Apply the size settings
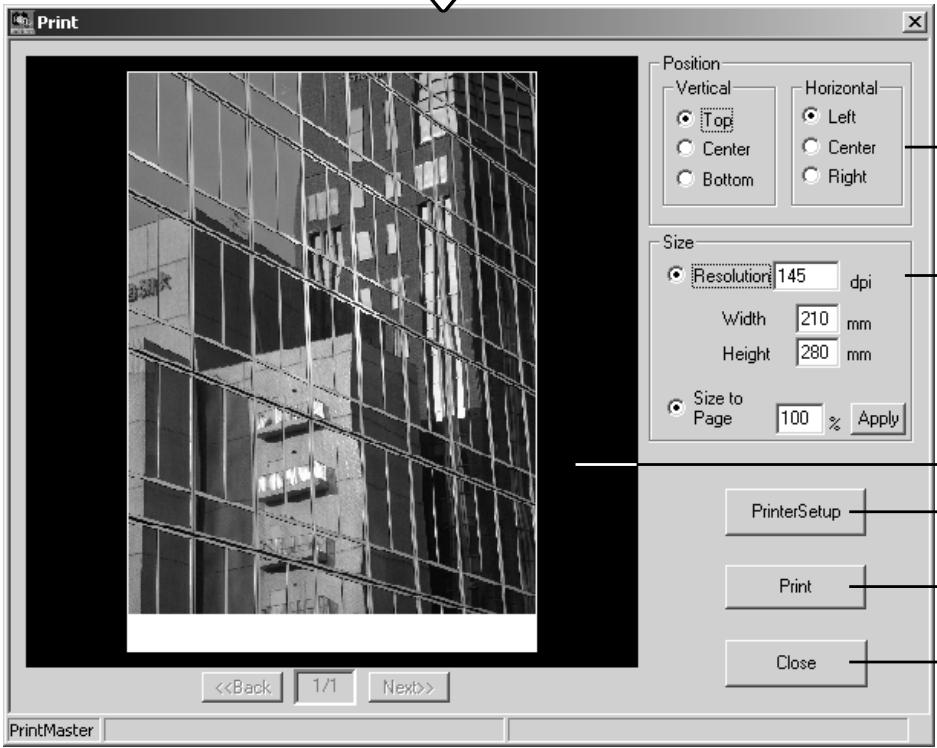 (x=878, y=419)
